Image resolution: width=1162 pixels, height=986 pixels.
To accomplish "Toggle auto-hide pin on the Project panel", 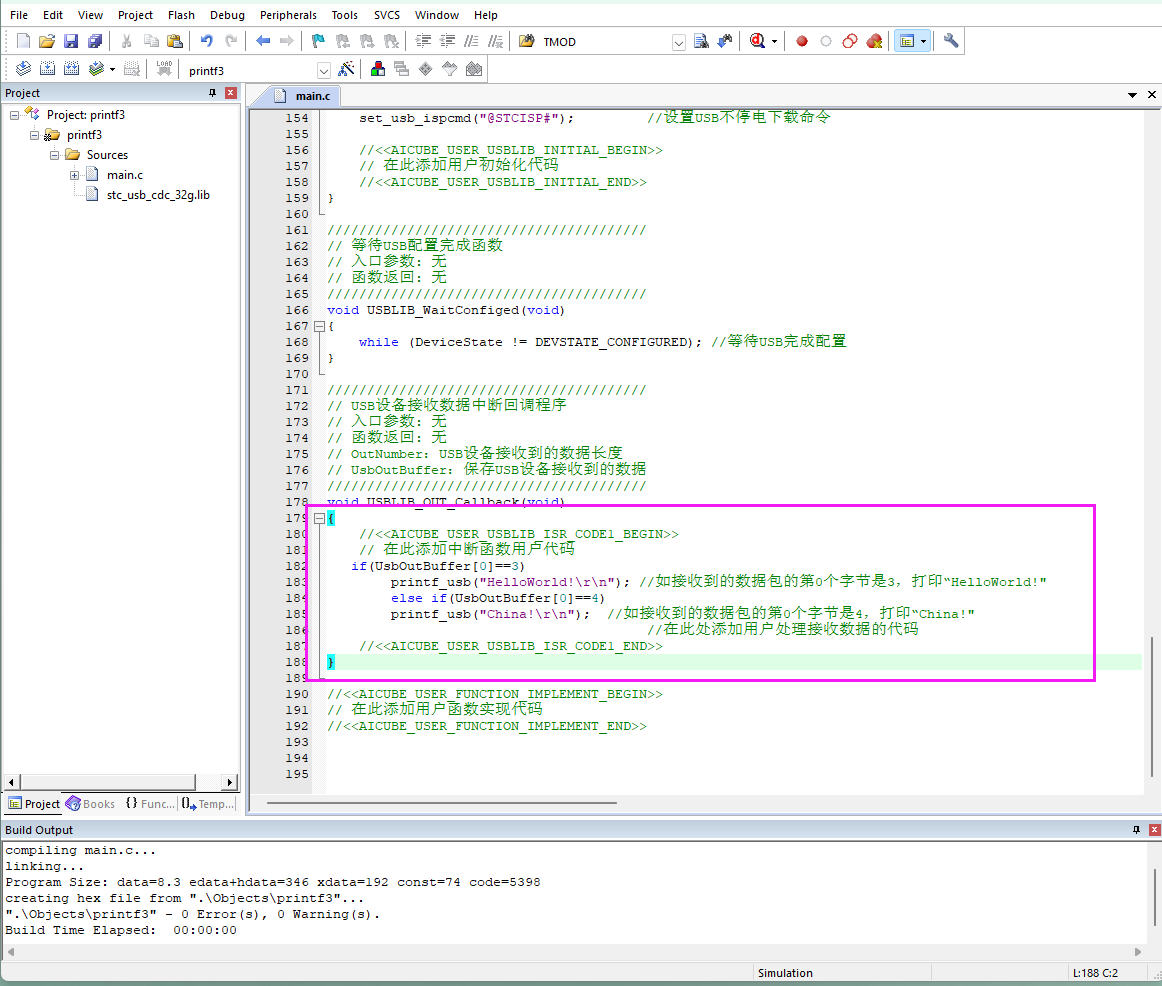I will point(213,93).
